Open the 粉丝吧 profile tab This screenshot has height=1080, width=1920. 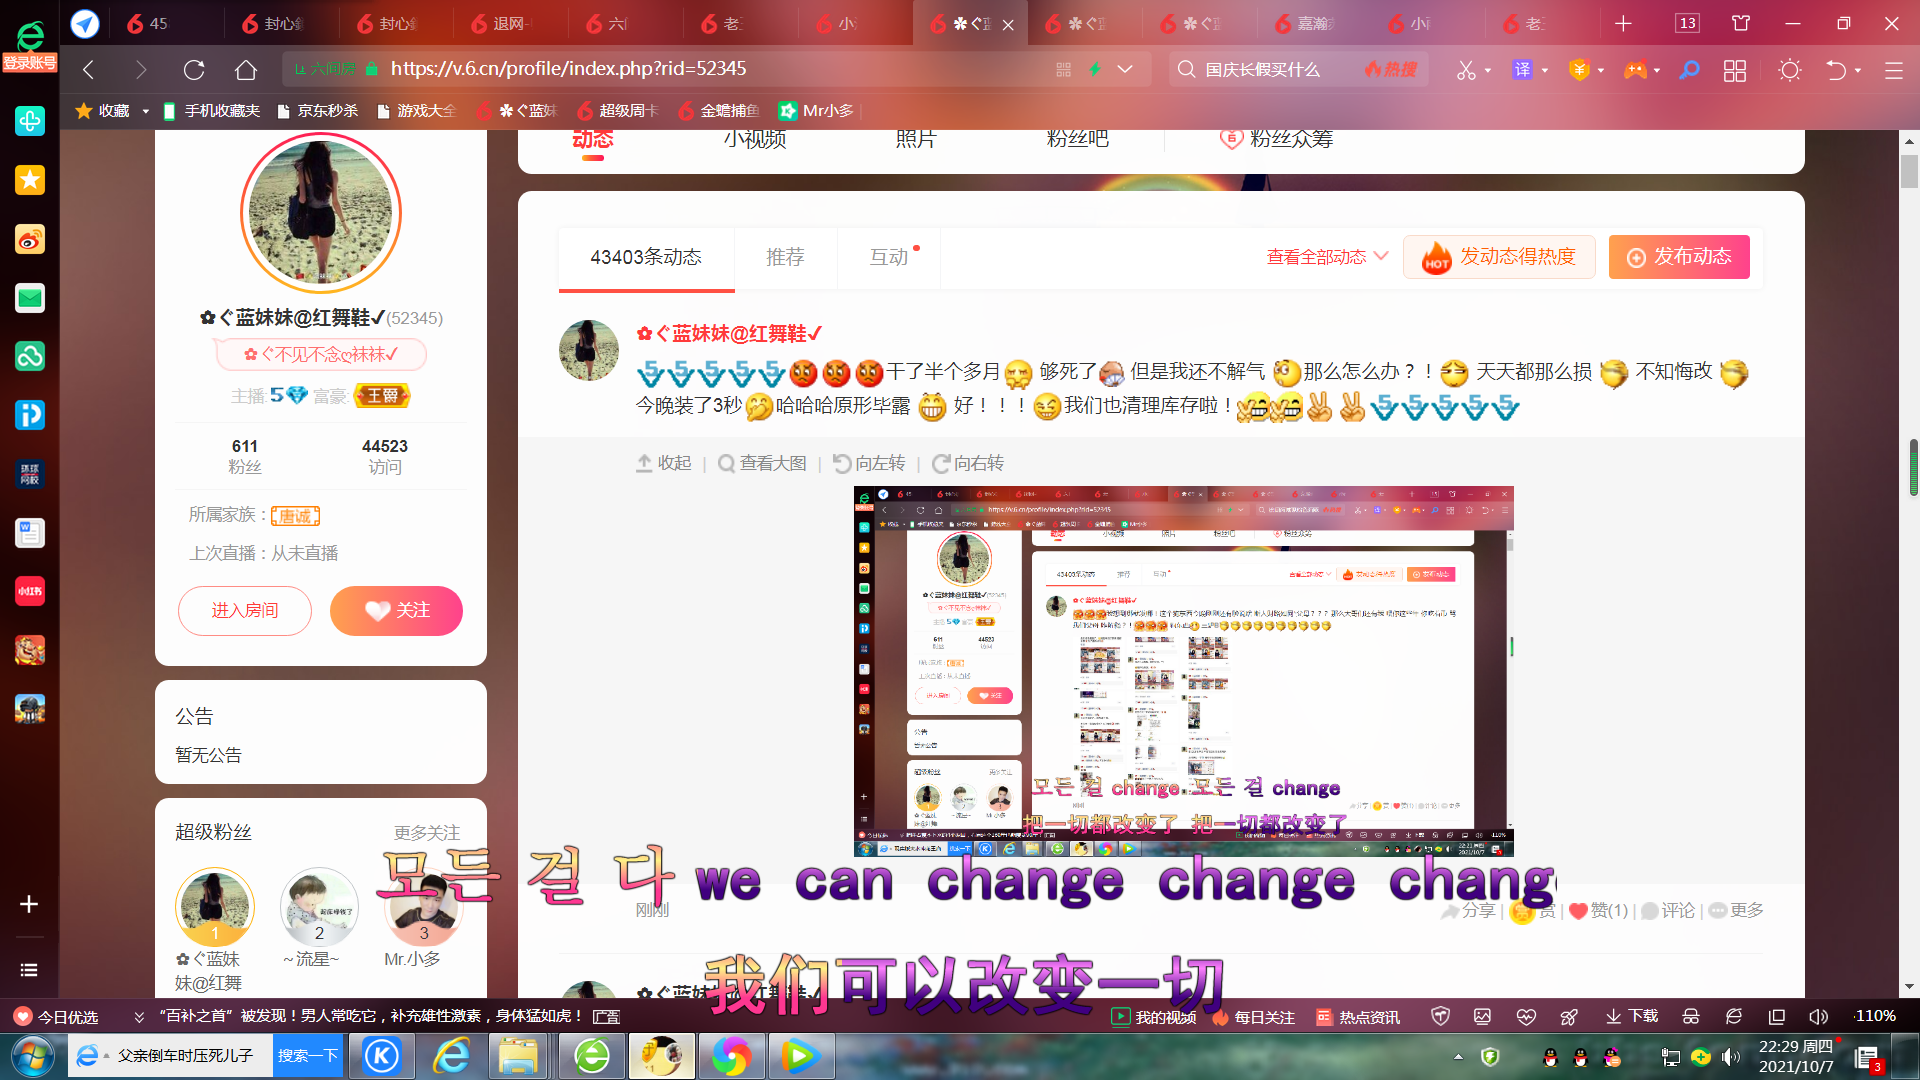[x=1077, y=139]
